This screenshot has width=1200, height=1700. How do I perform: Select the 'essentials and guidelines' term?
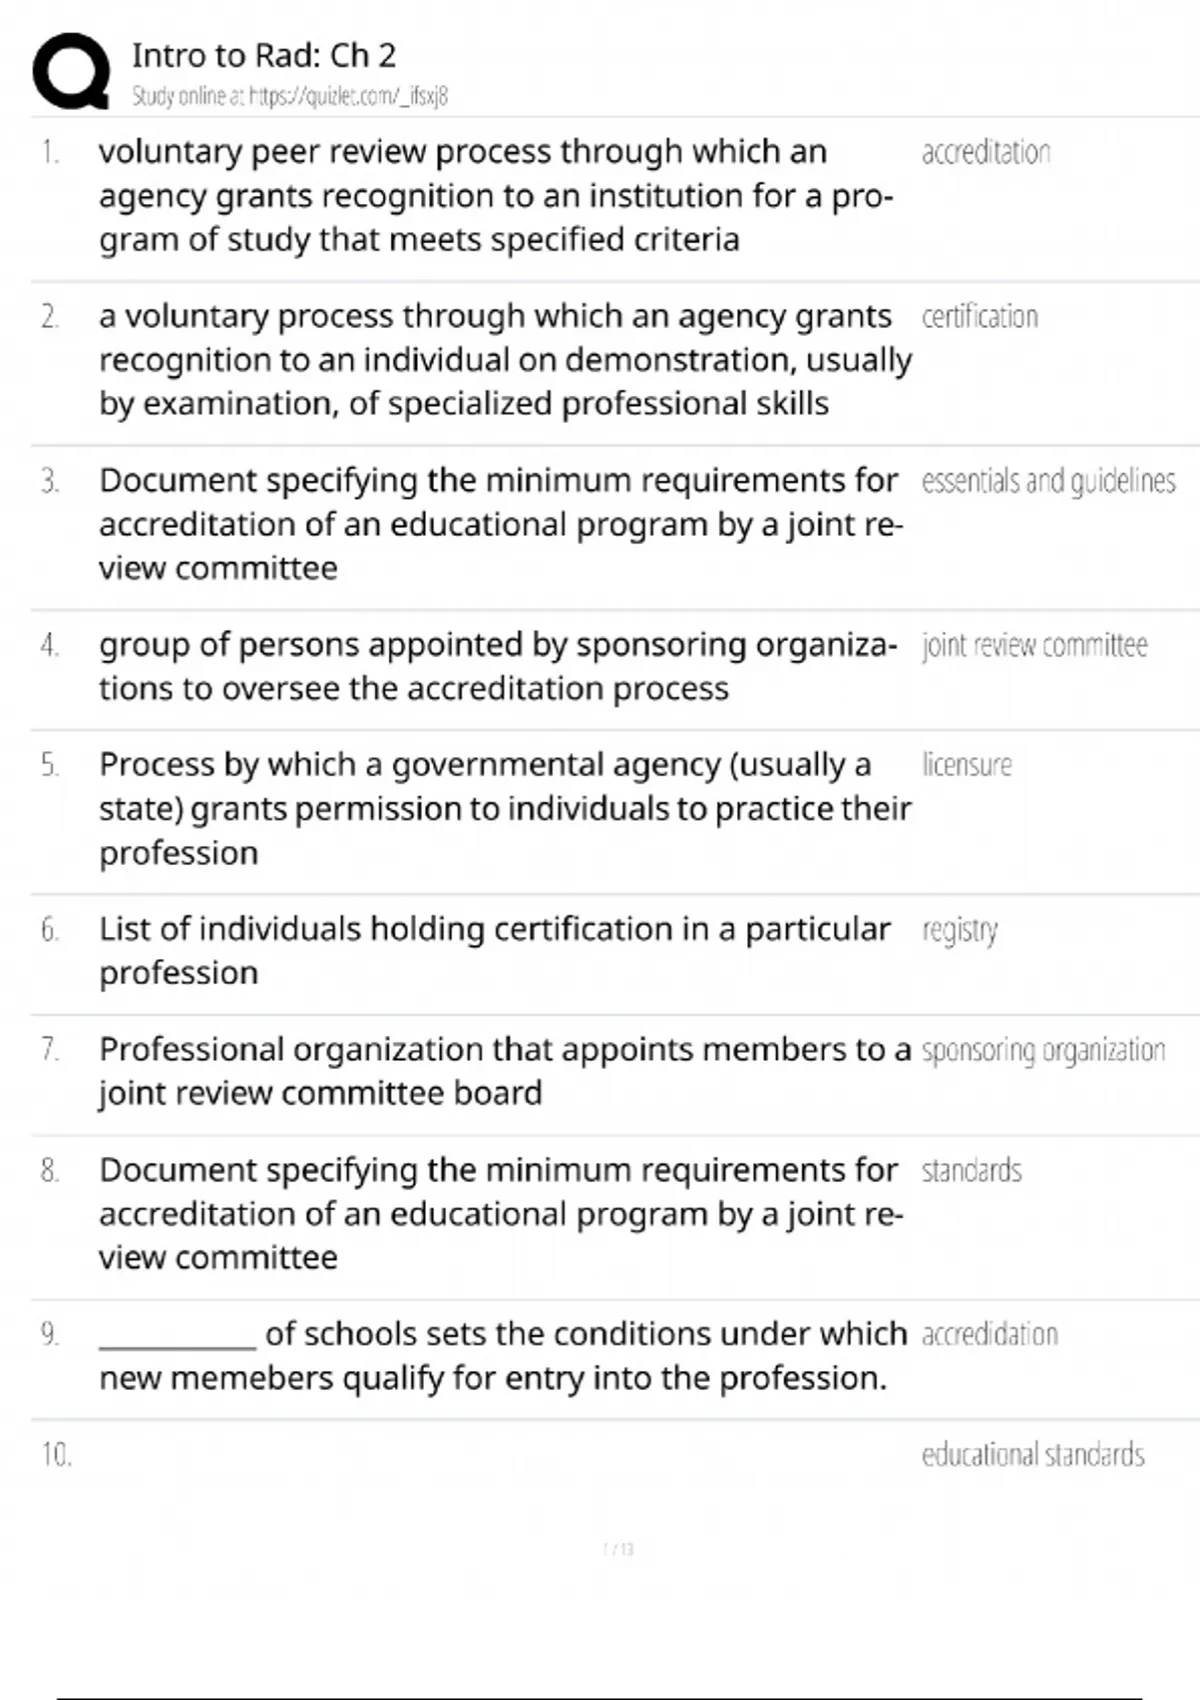[1048, 481]
